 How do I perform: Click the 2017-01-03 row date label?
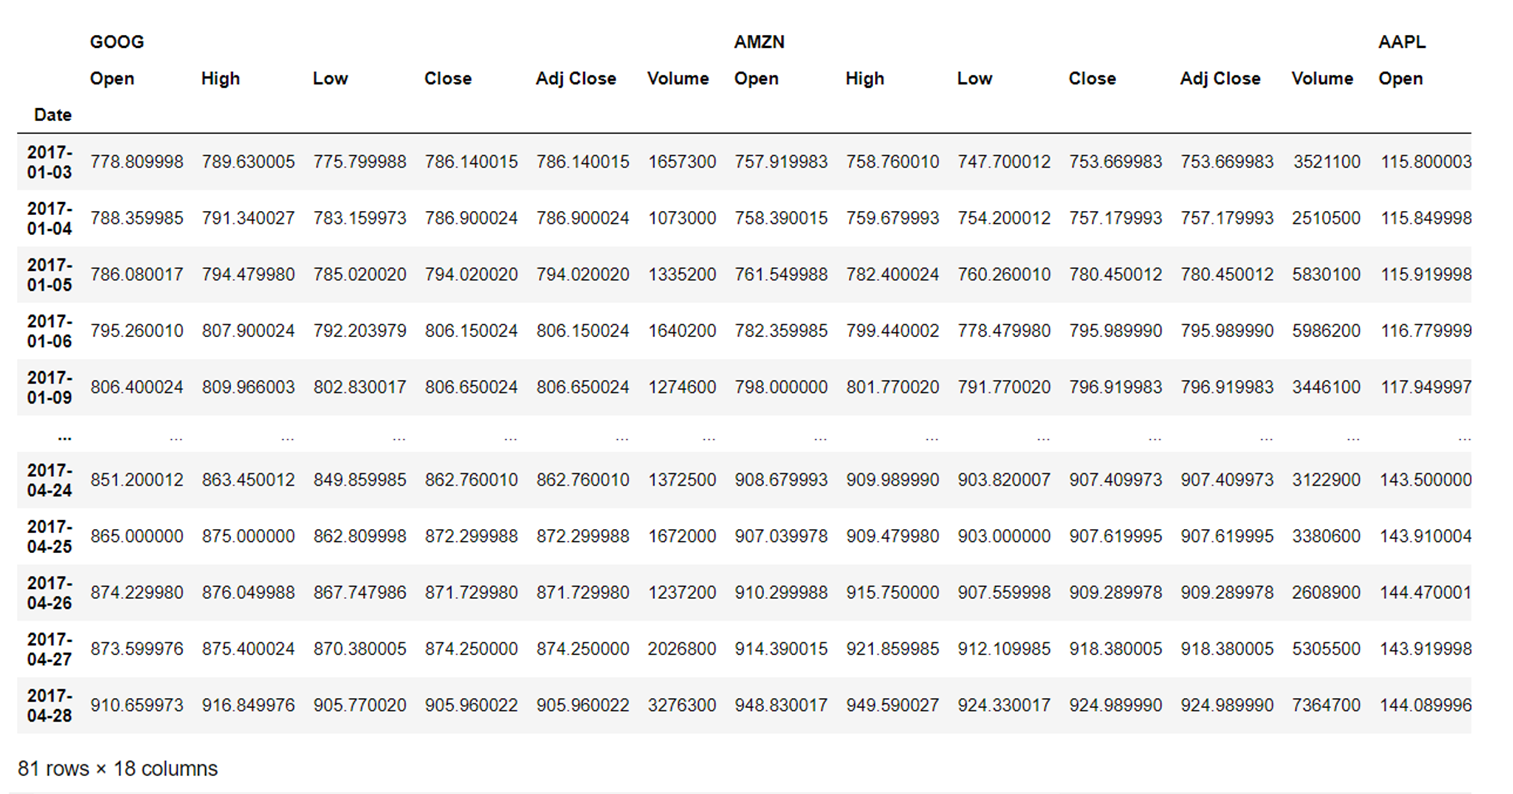(49, 162)
